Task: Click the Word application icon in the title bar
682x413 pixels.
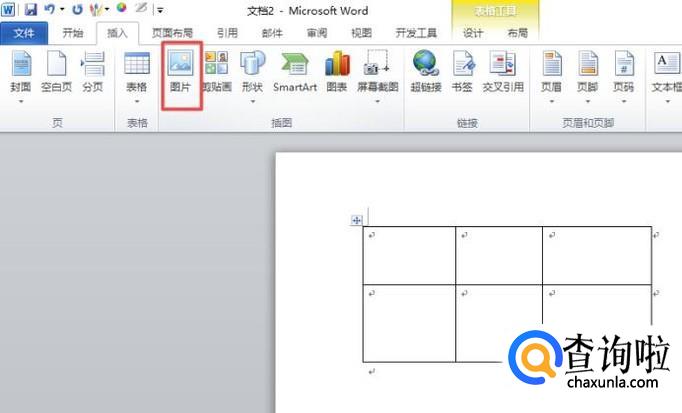Action: pos(8,9)
